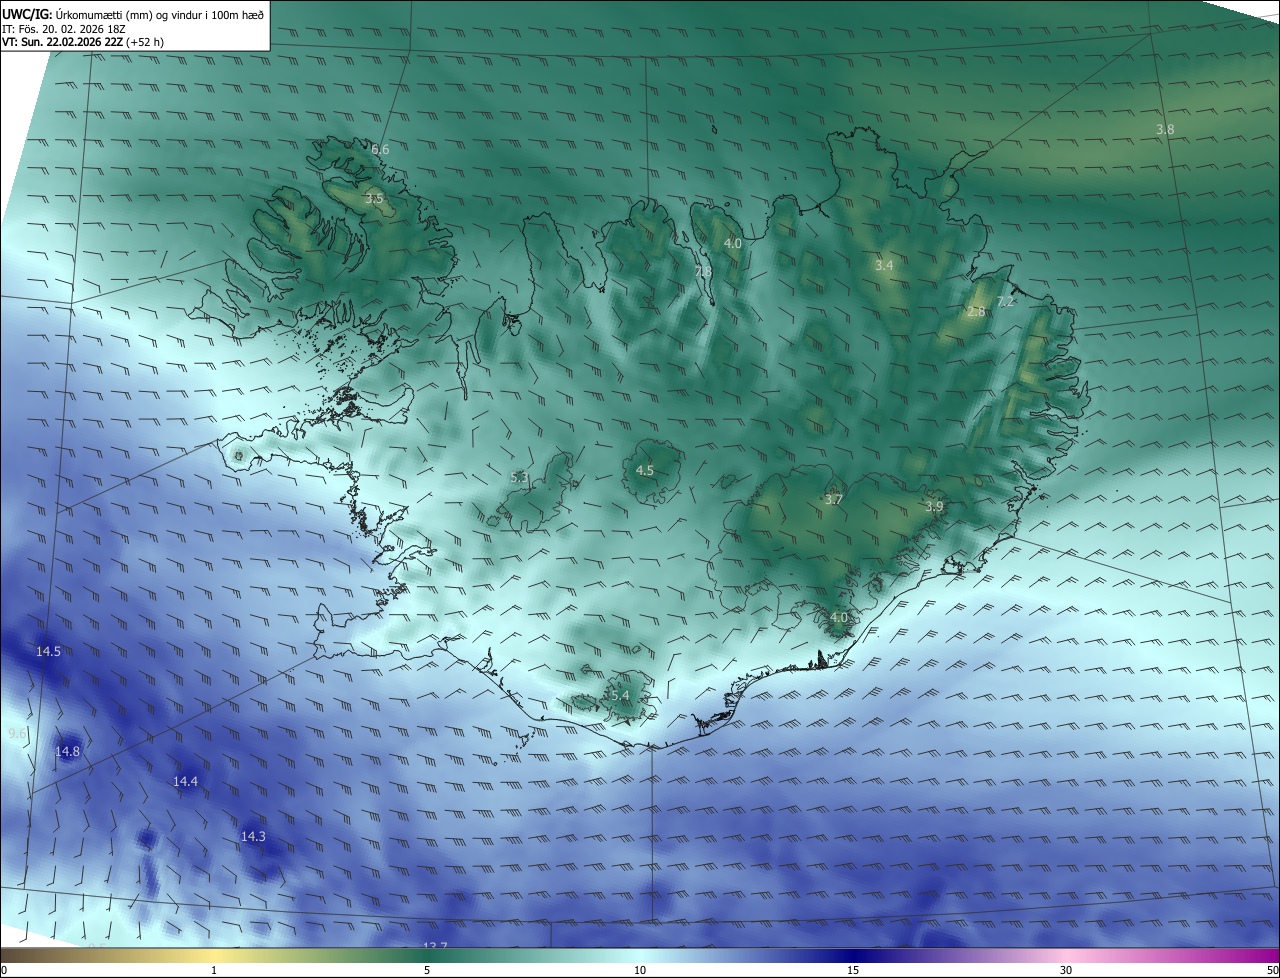Click the 14.5 value over the southwestern sea

(48, 651)
